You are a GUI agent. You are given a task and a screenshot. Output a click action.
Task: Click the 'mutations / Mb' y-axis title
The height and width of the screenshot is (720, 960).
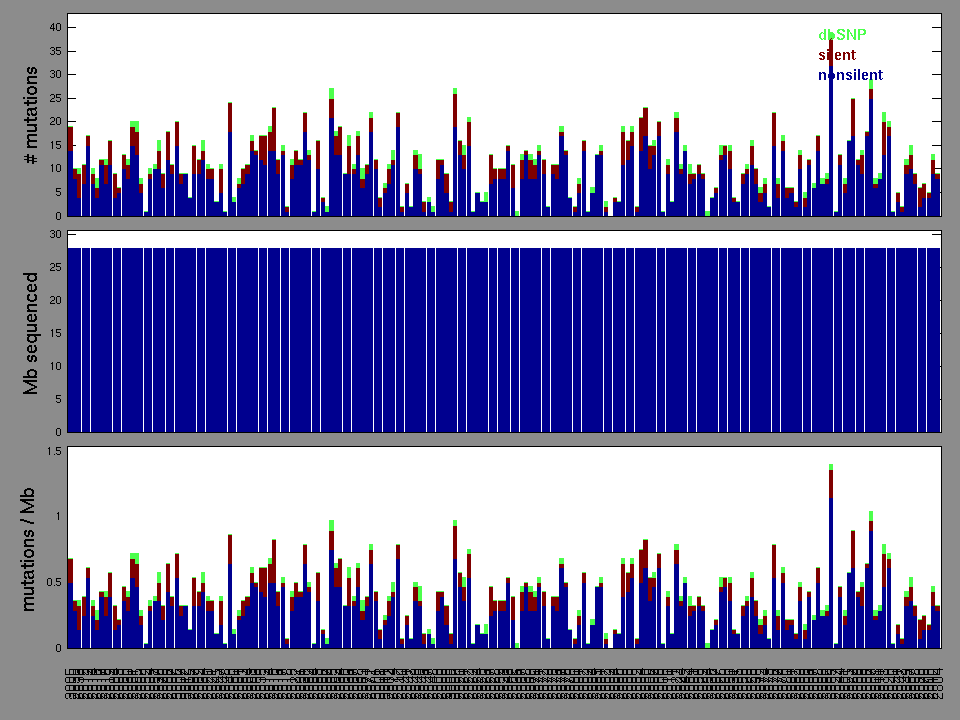[x=32, y=548]
